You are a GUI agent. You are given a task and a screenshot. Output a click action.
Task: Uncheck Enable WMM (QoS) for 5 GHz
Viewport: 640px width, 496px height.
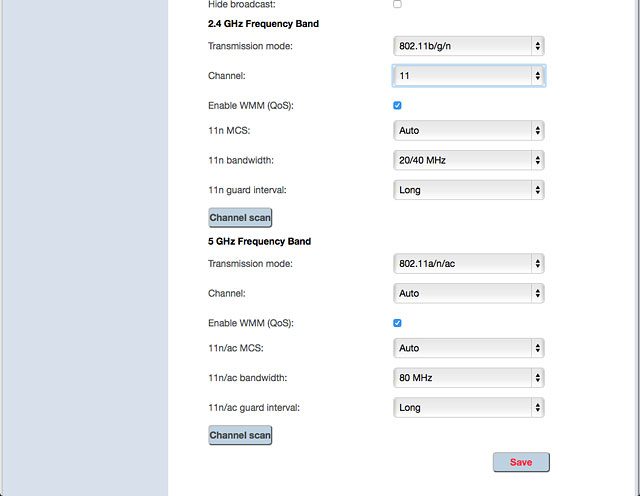397,323
